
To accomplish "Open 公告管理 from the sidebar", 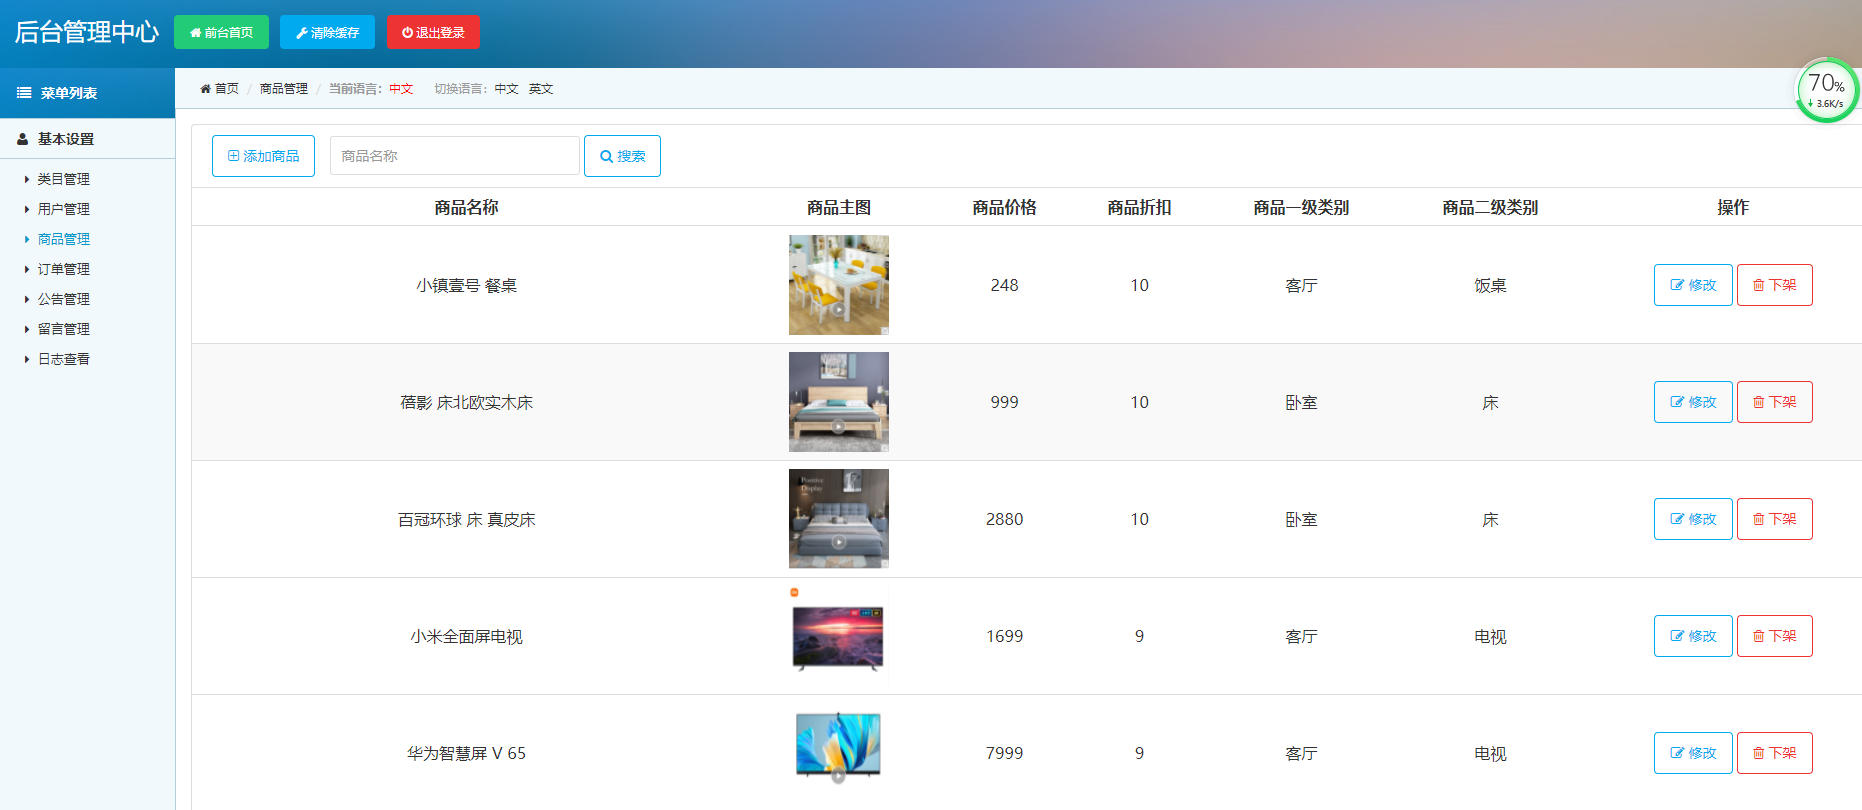I will click(63, 299).
